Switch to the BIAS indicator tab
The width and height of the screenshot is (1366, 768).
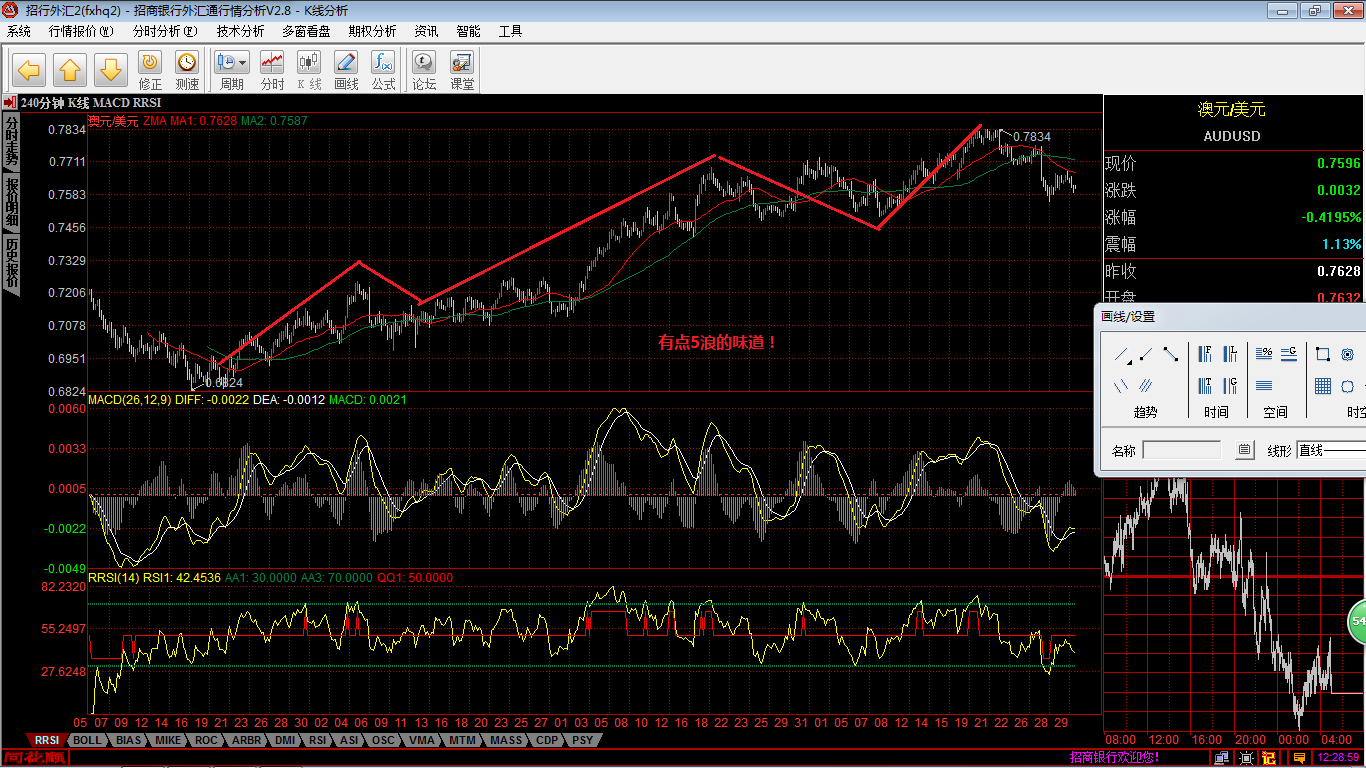pyautogui.click(x=128, y=741)
